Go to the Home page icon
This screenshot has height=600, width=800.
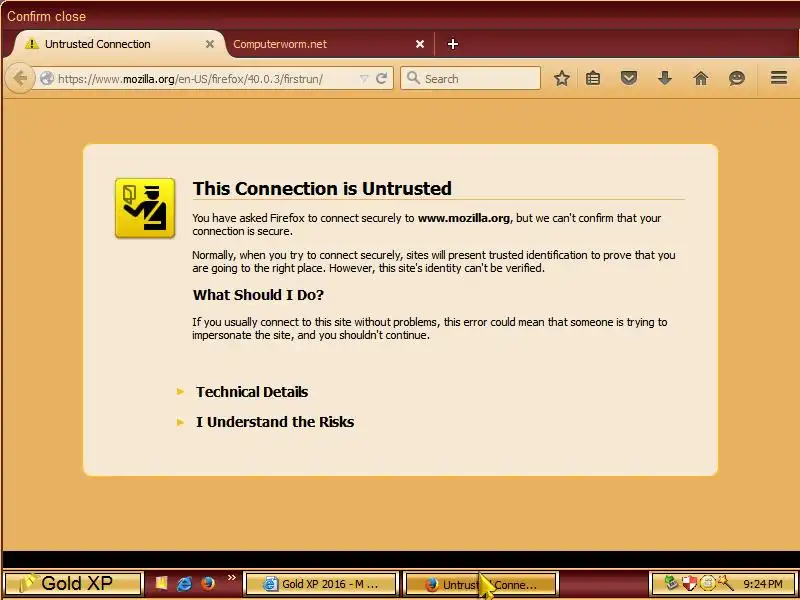(701, 79)
